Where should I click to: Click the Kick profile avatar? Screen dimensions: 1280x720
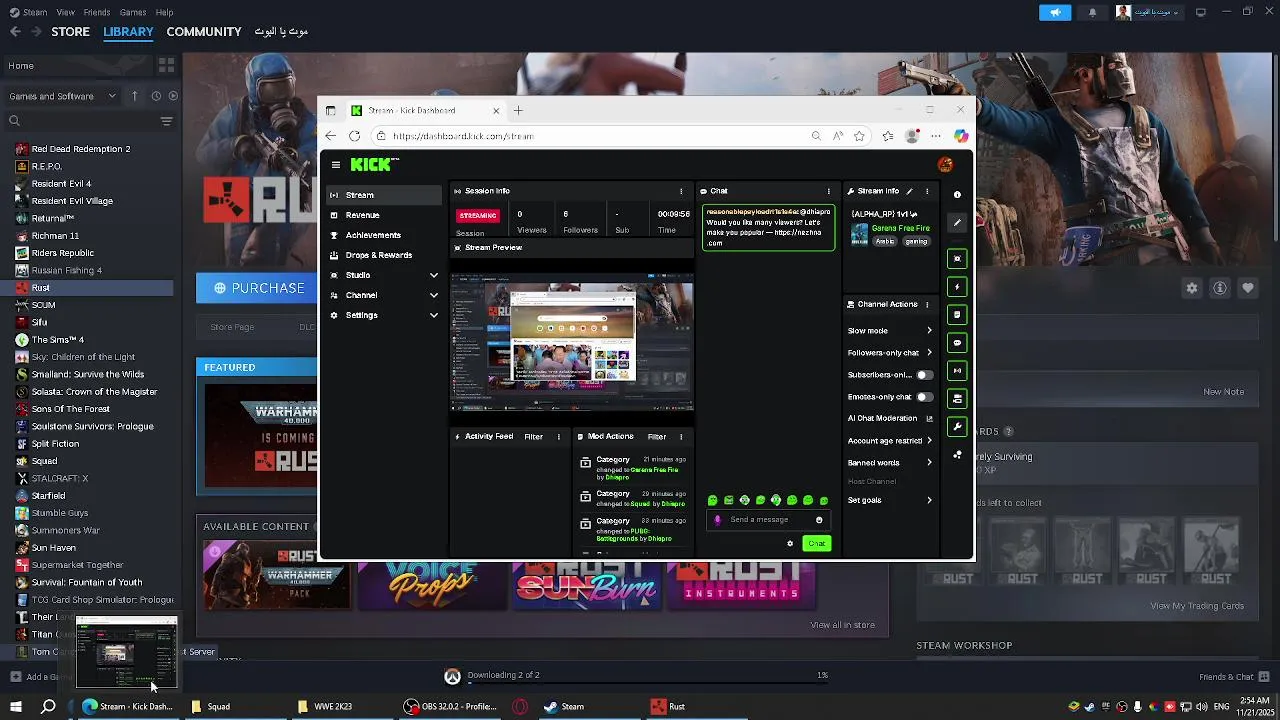(x=945, y=165)
